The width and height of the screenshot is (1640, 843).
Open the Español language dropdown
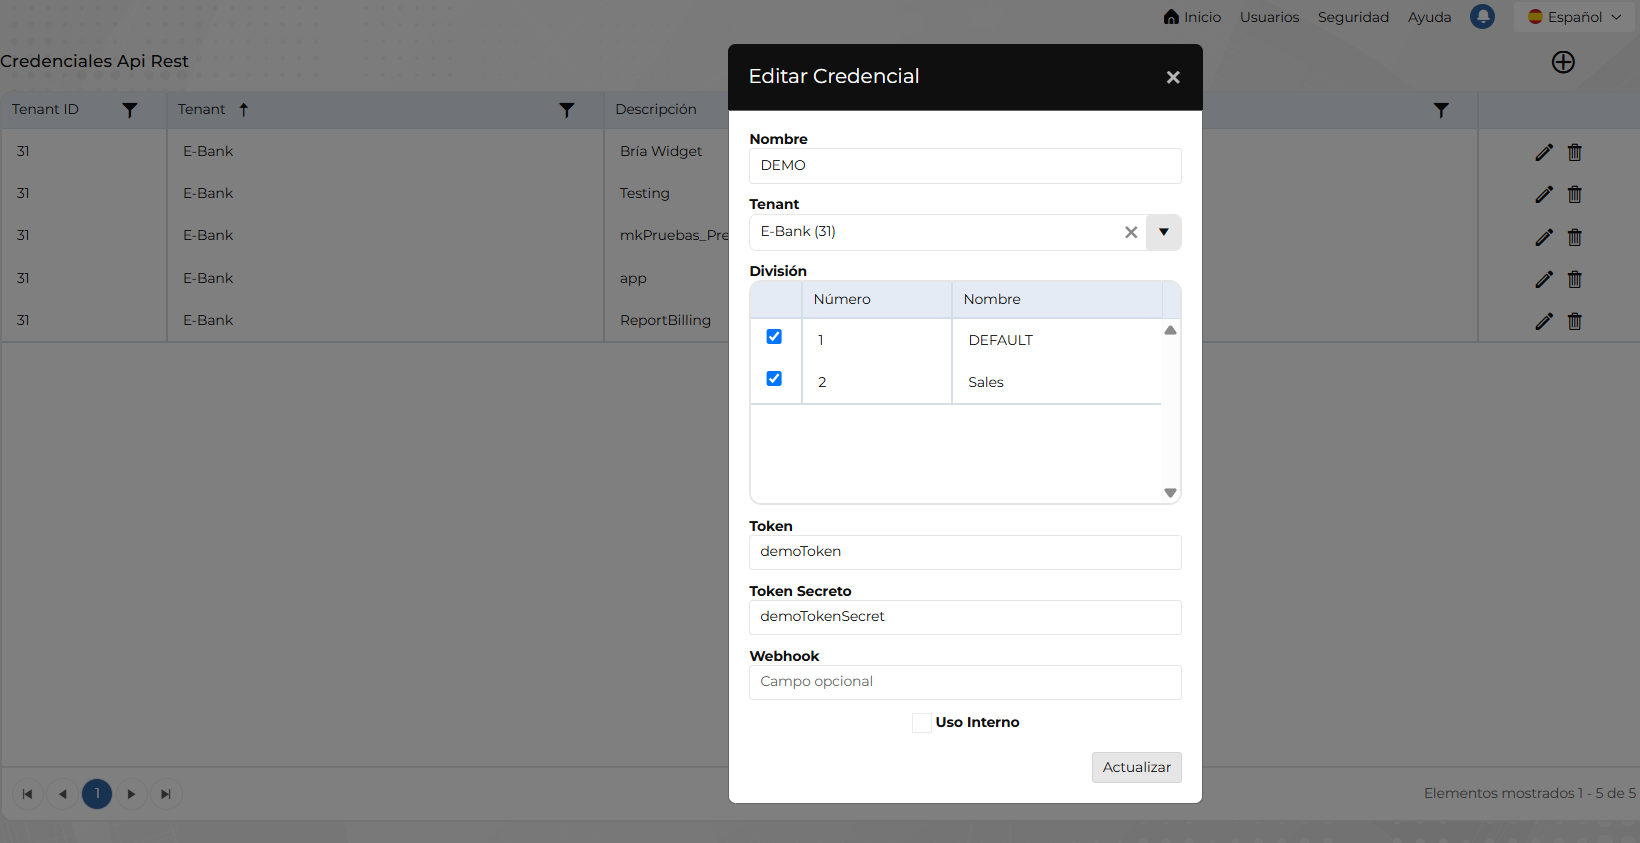[x=1574, y=17]
